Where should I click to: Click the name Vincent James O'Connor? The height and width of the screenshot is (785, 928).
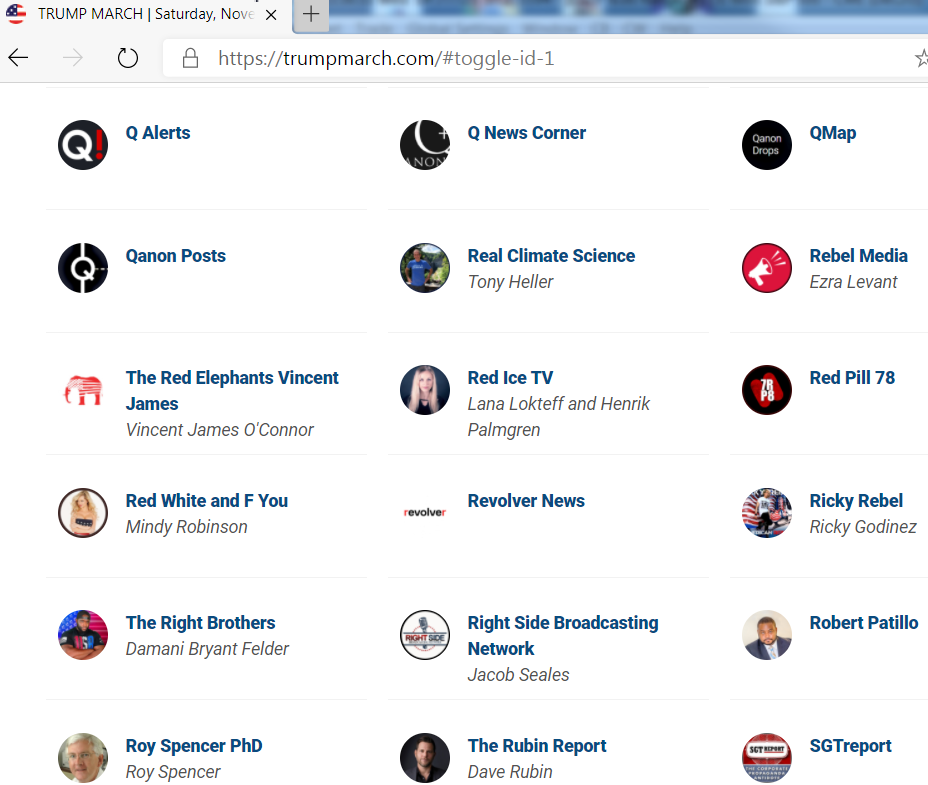pos(220,430)
